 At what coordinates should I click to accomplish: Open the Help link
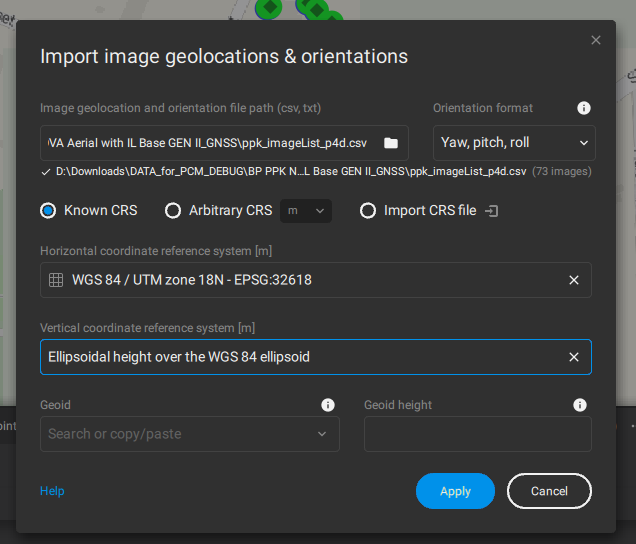[x=52, y=491]
